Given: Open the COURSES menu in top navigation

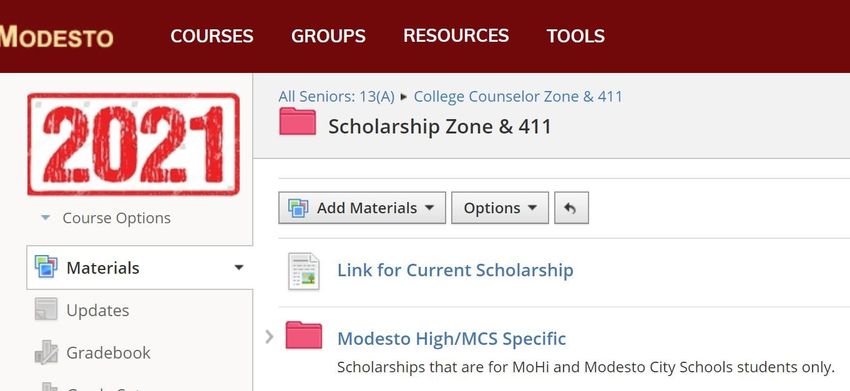Looking at the screenshot, I should tap(211, 36).
